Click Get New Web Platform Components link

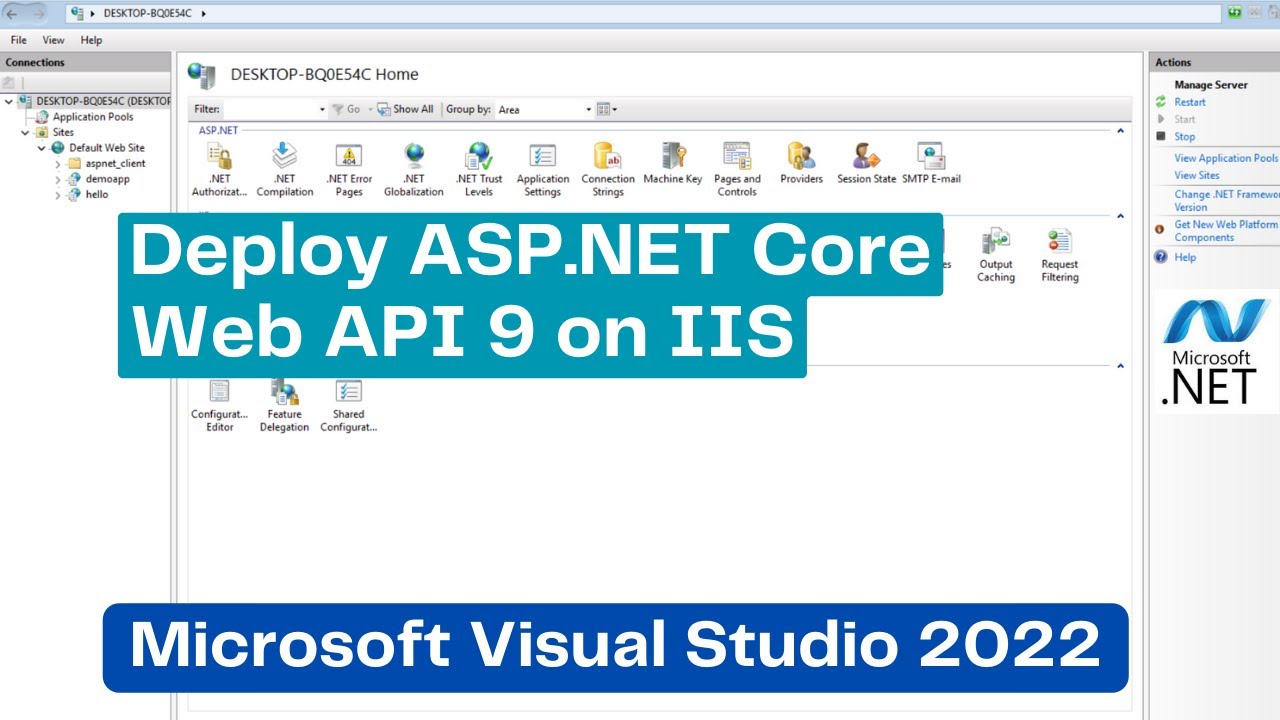click(x=1226, y=231)
